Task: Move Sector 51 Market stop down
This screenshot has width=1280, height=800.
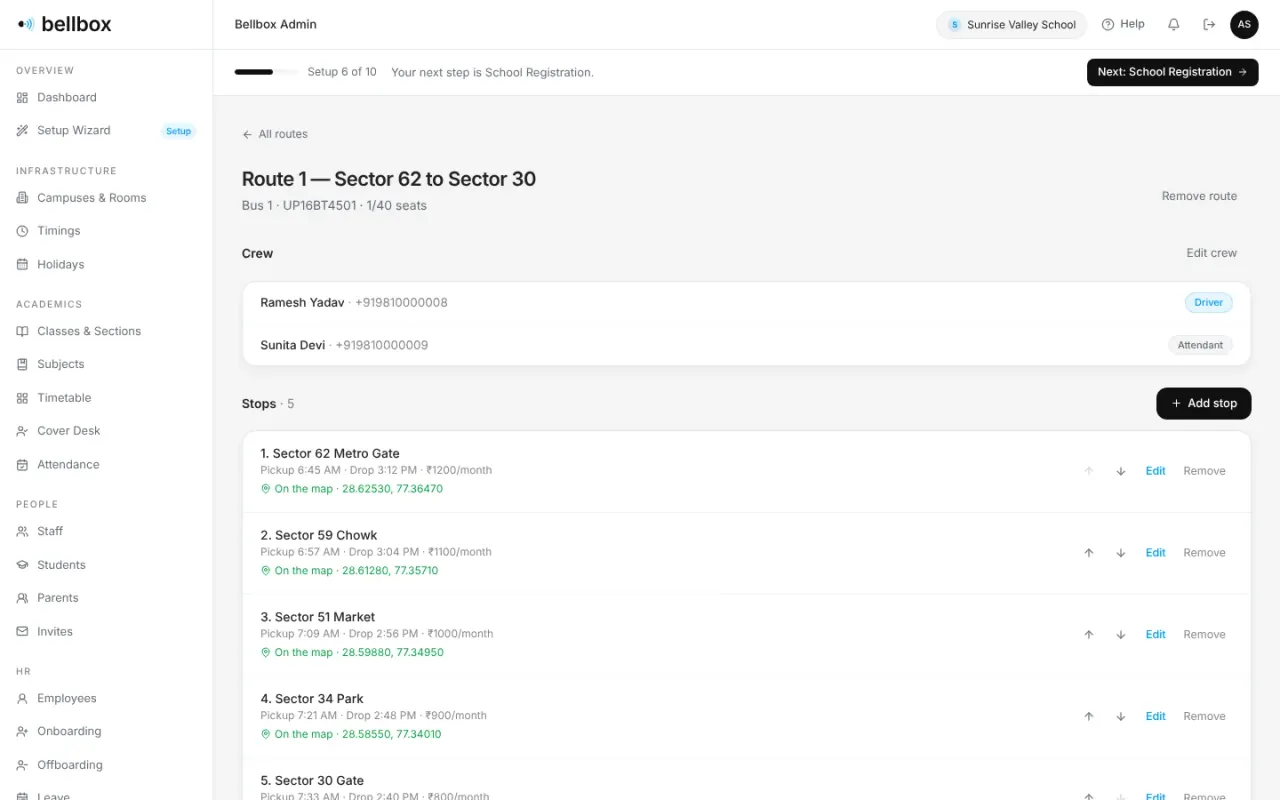Action: (x=1121, y=635)
